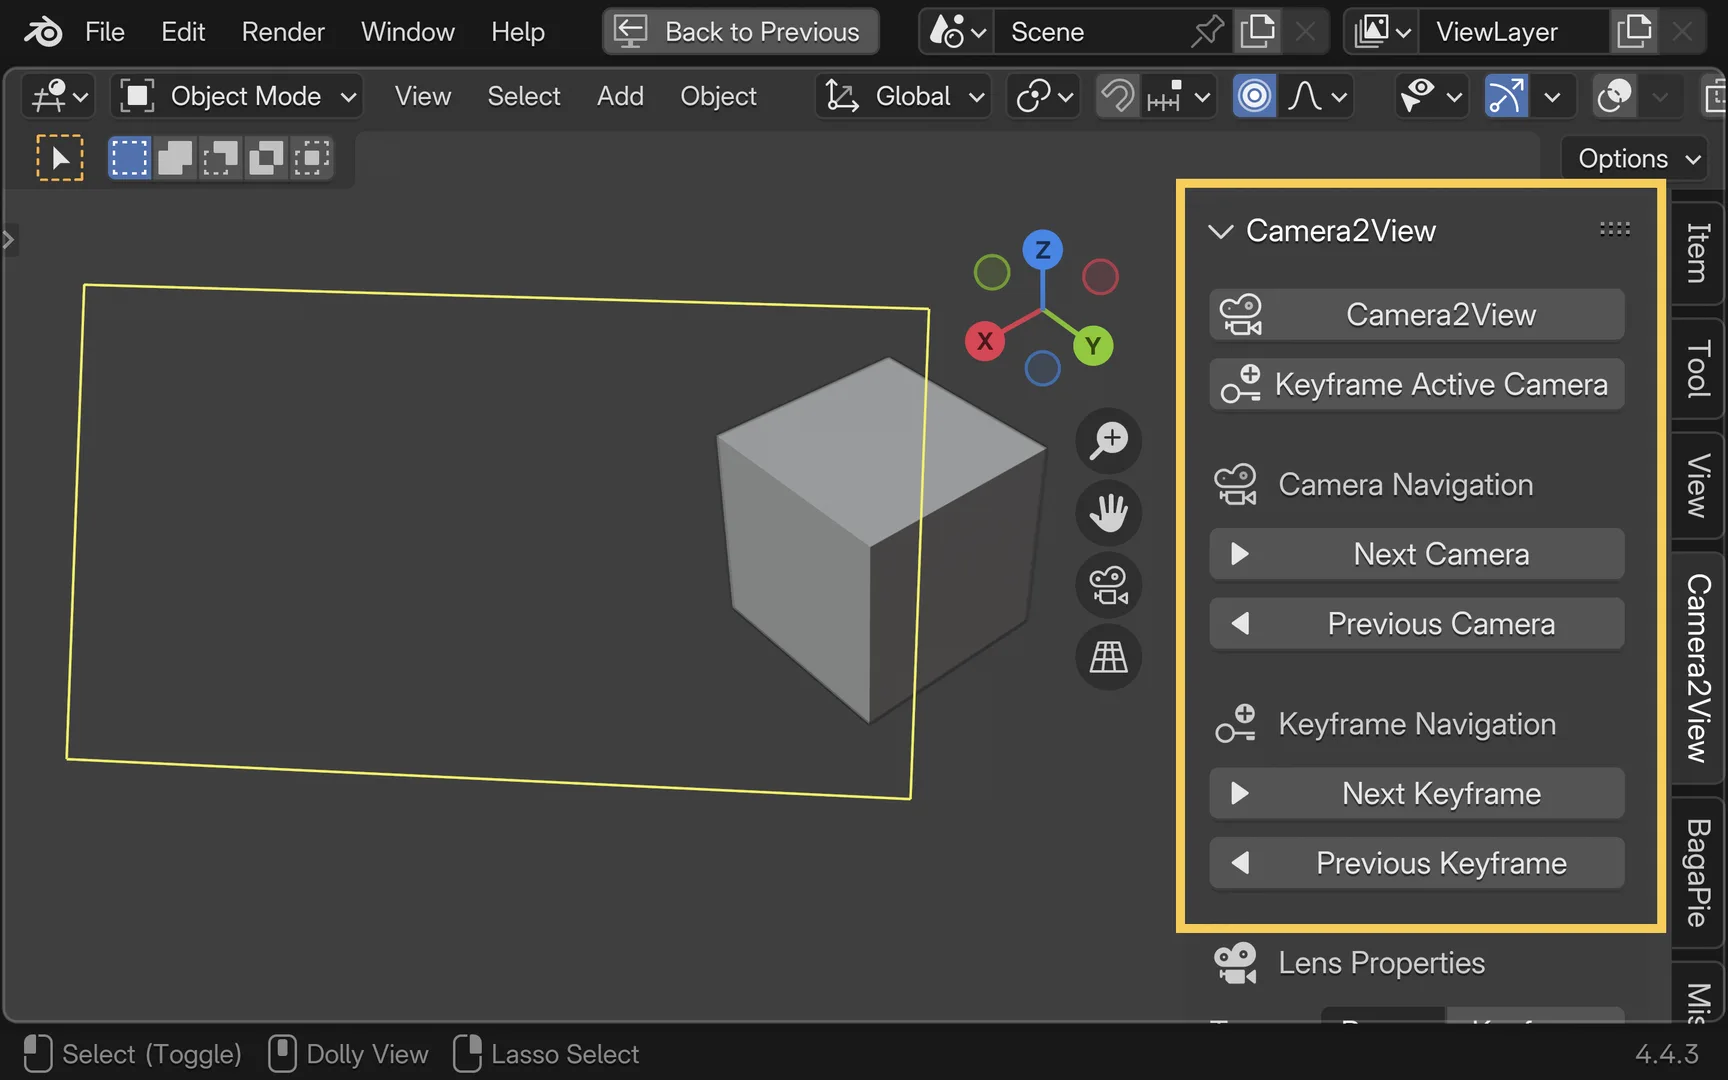Screen dimensions: 1728x1080
Task: Expand the hidden toolbar arrow
Action: (x=8, y=240)
